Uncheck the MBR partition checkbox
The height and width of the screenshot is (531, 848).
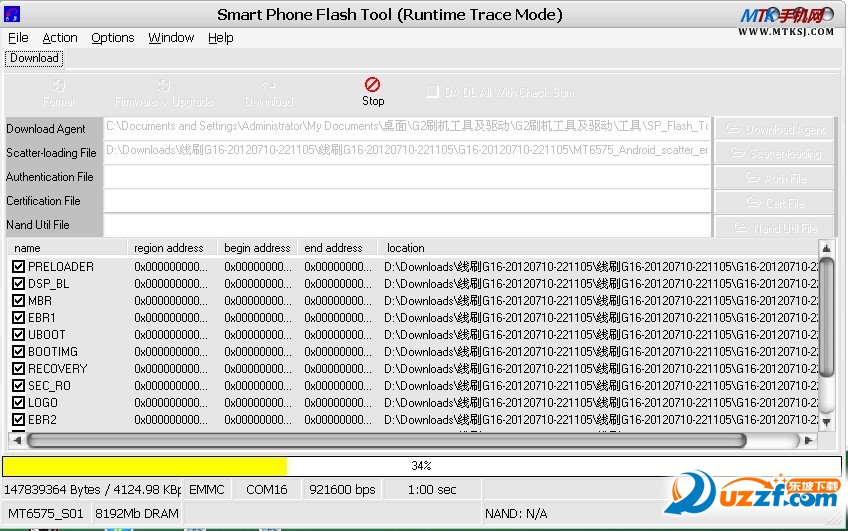[x=18, y=301]
